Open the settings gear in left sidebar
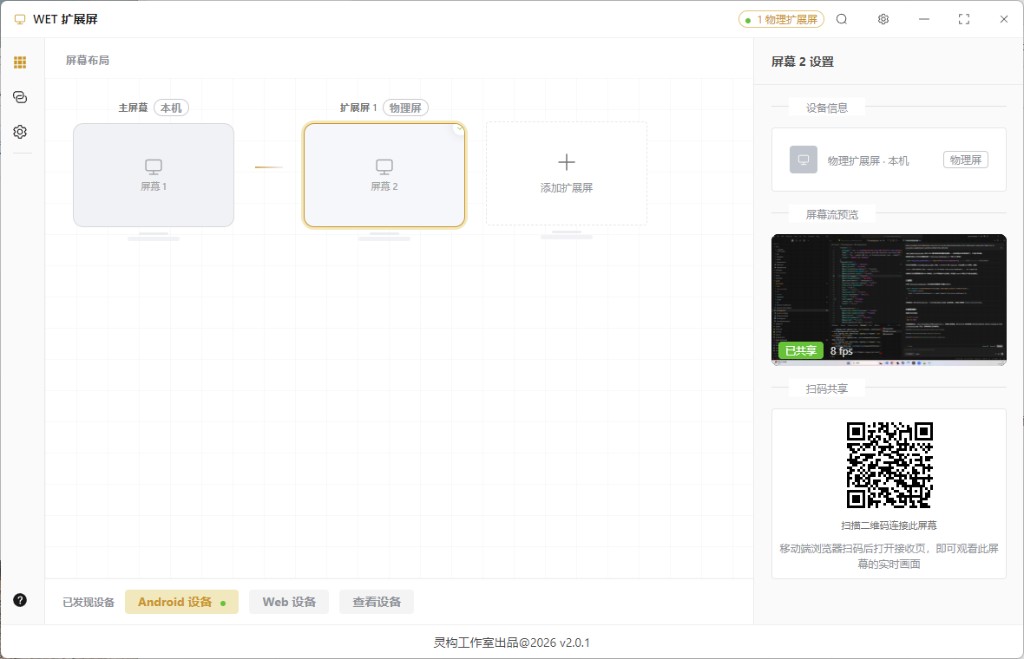 (x=20, y=132)
